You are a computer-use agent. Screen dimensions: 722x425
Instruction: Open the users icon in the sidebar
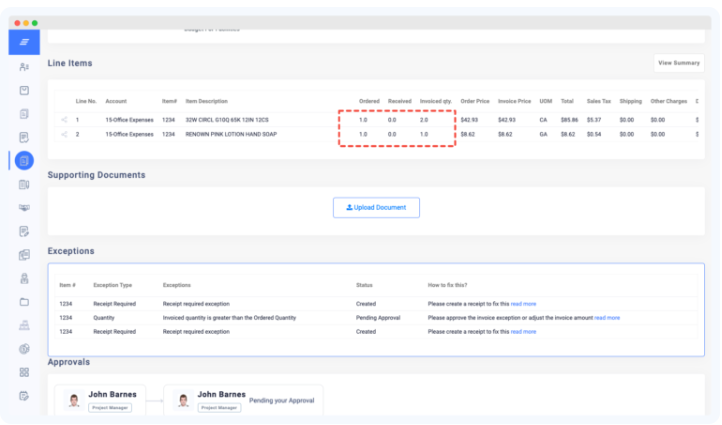[x=24, y=67]
